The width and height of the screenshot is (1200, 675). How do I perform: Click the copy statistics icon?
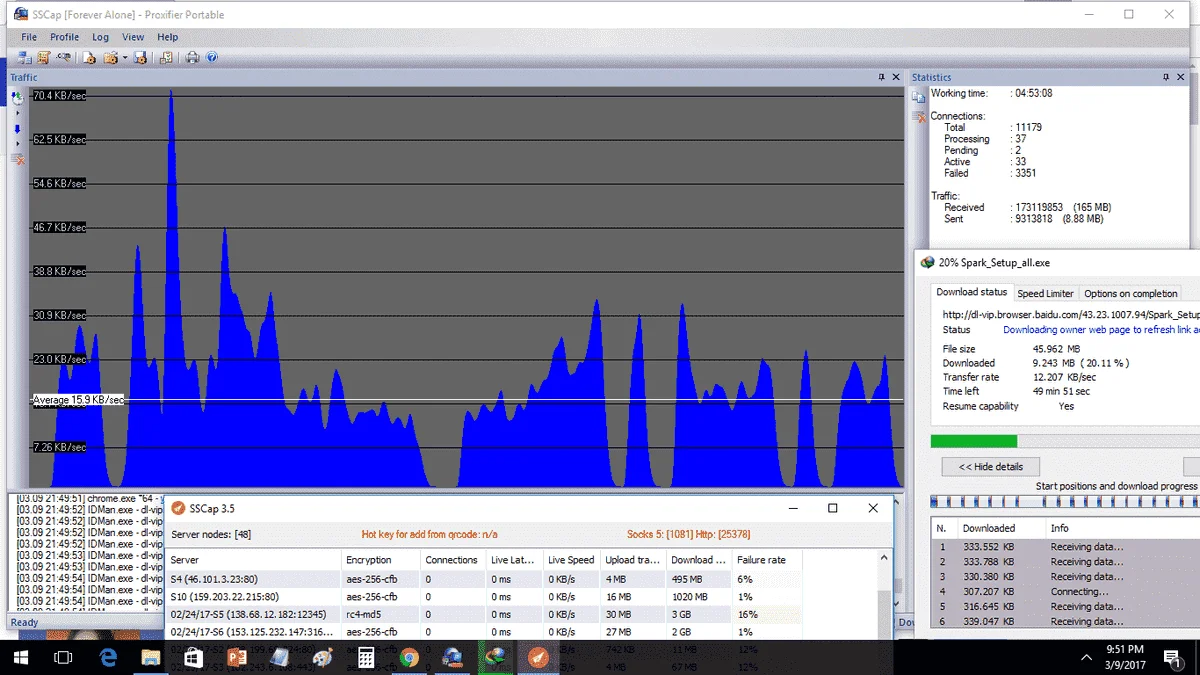pos(919,97)
